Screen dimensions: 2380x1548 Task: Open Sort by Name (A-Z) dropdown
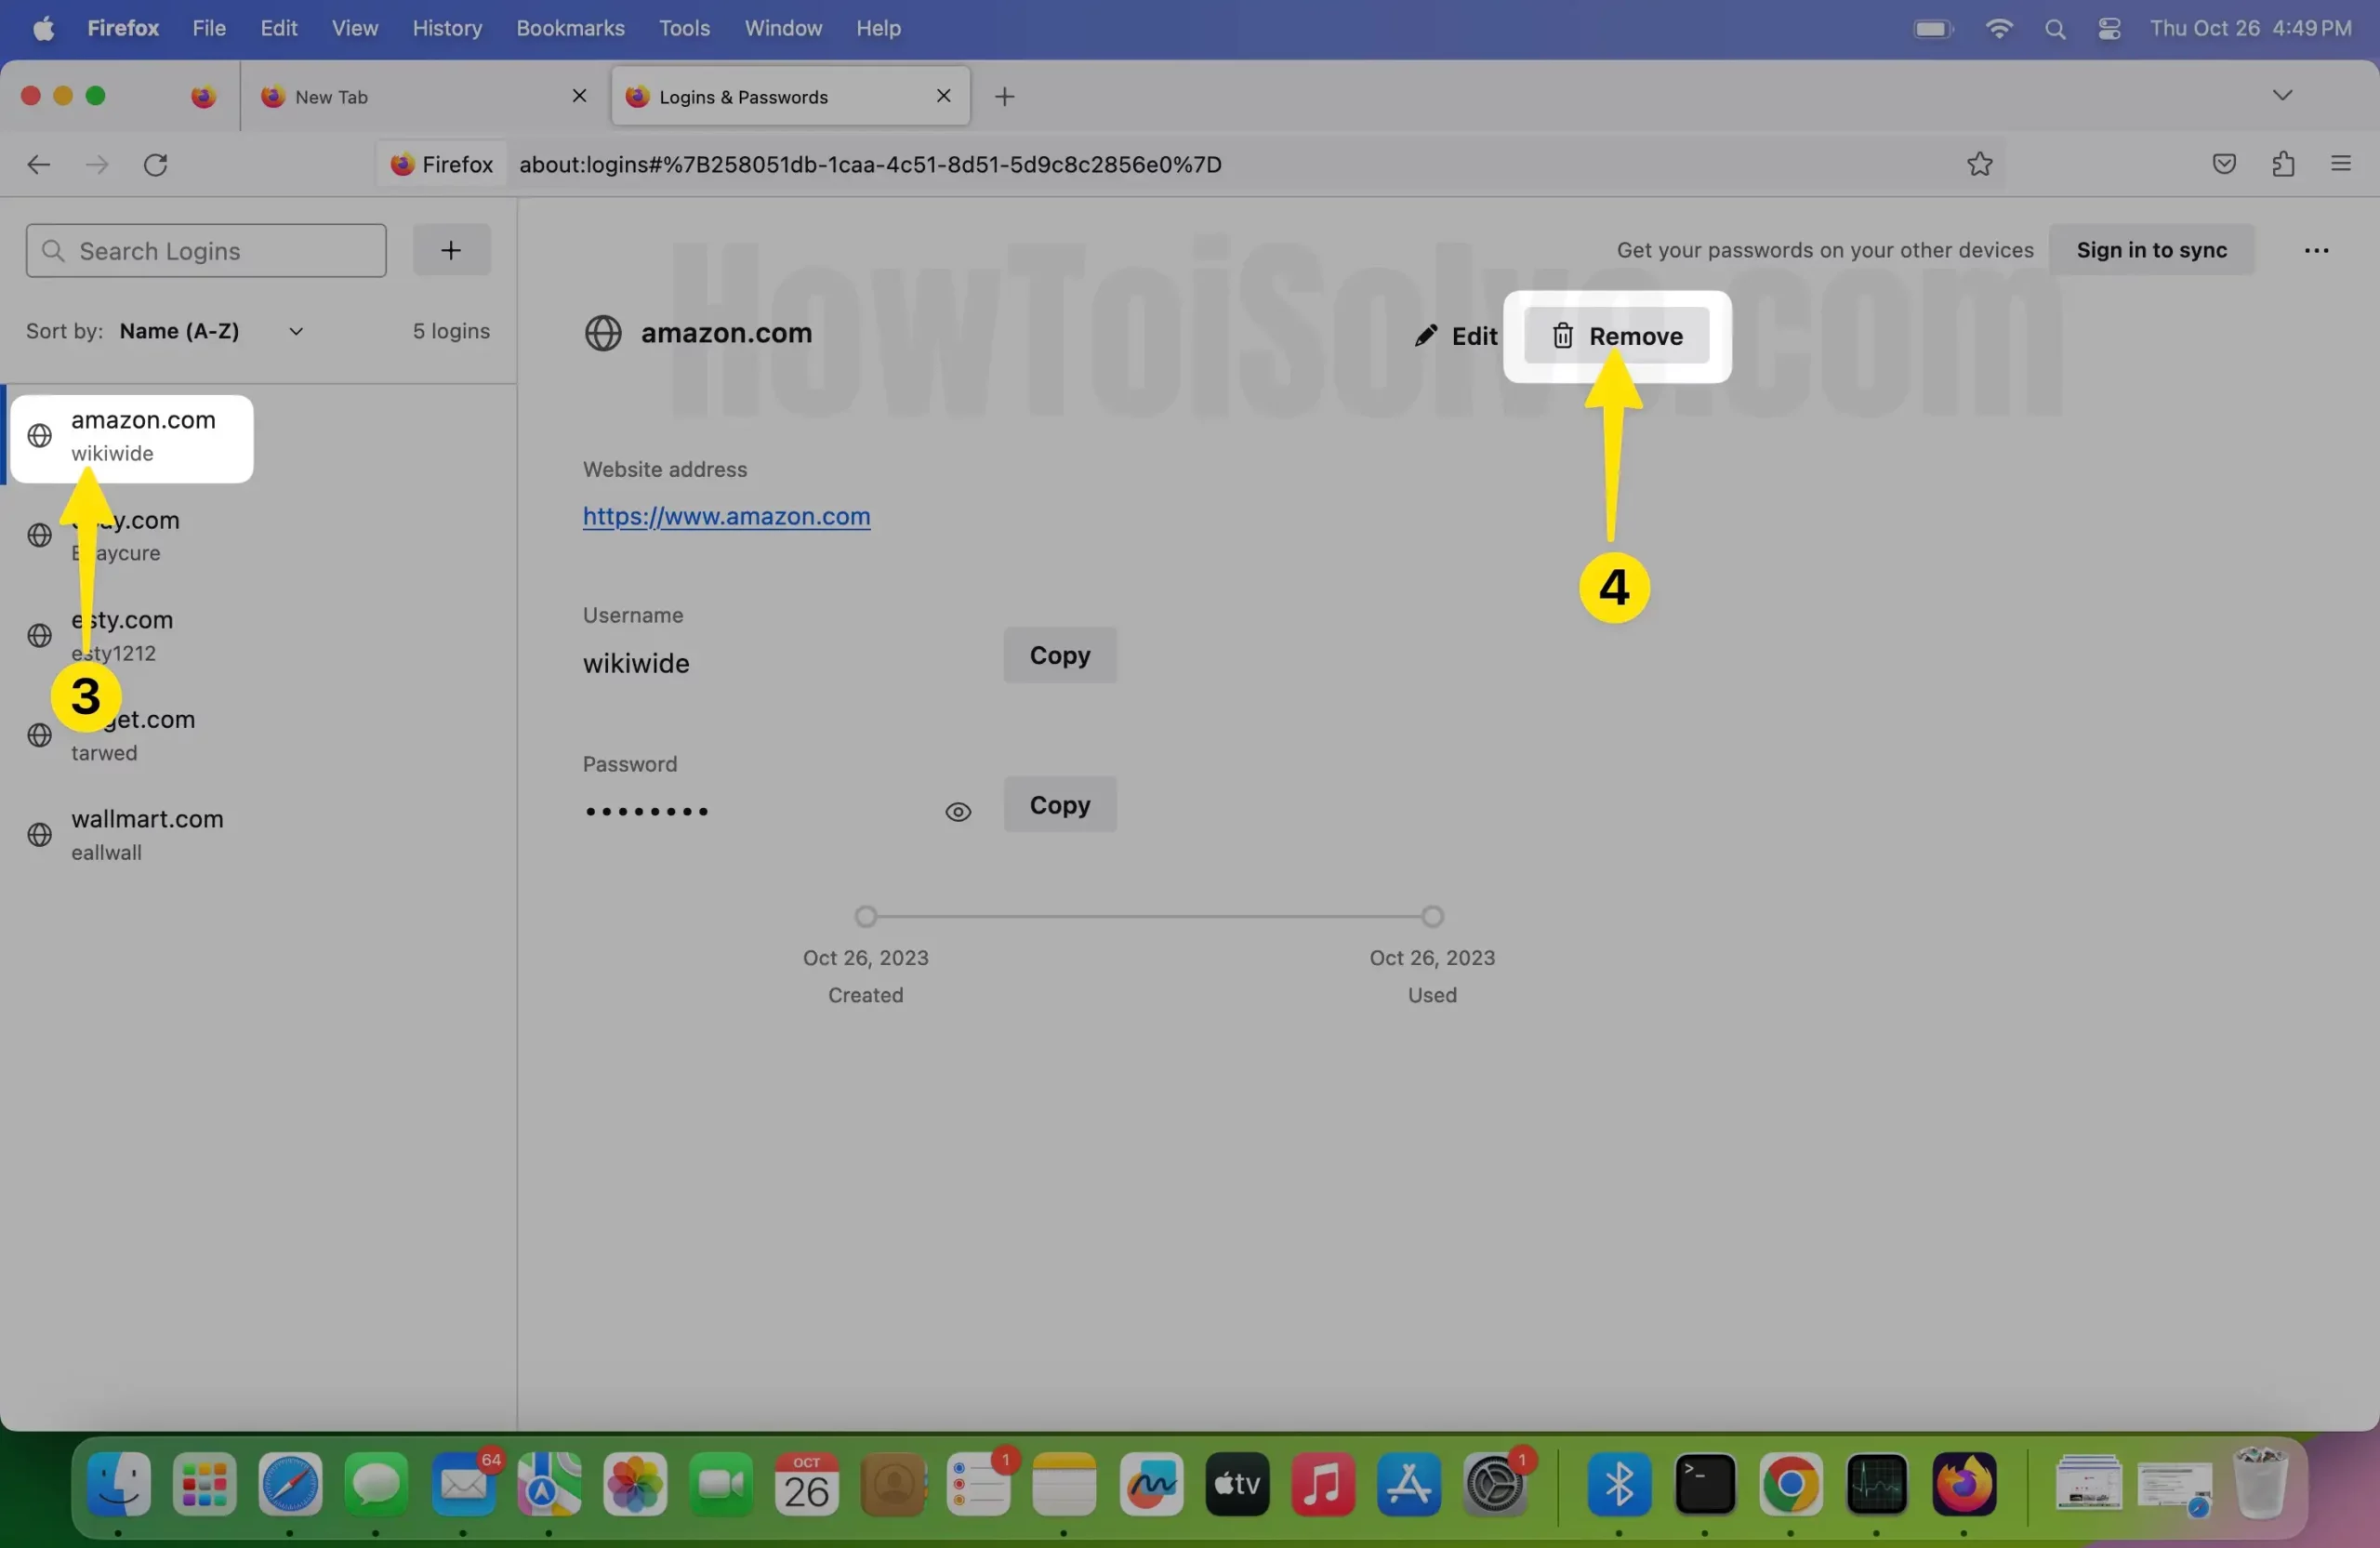(211, 331)
